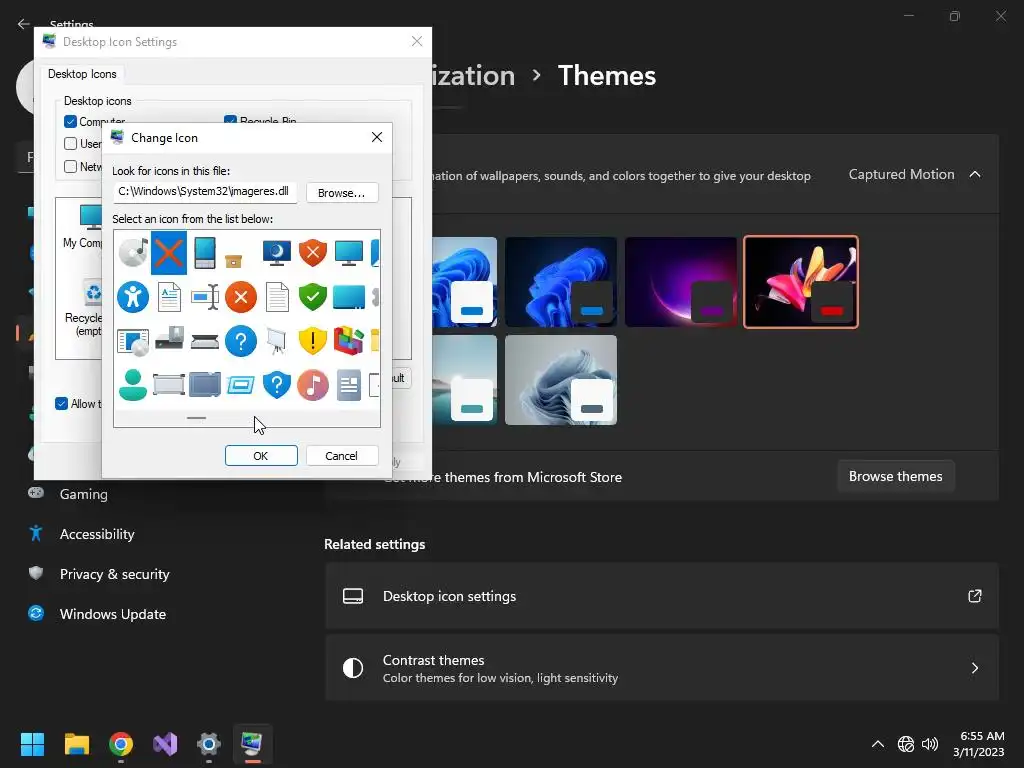The width and height of the screenshot is (1024, 768).
Task: Select the highlighted red X icon
Action: [168, 253]
